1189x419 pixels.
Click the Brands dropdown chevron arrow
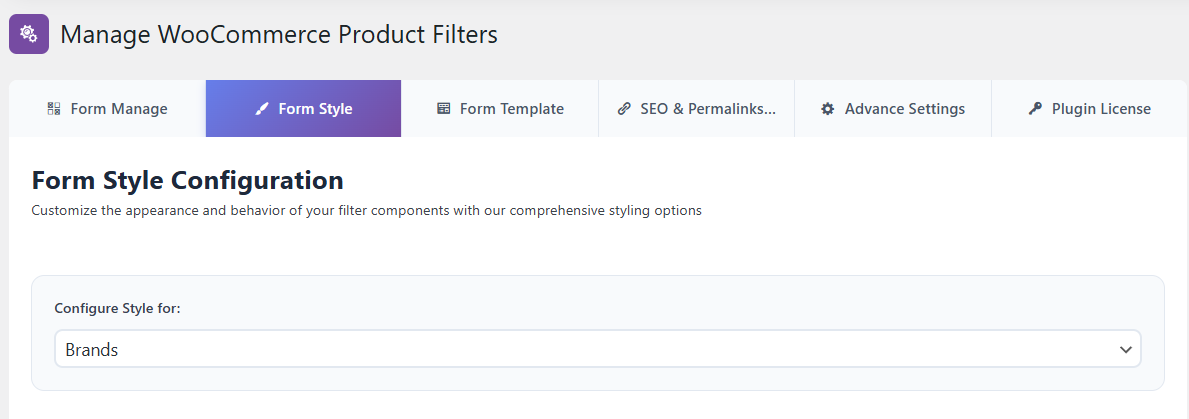click(1125, 350)
